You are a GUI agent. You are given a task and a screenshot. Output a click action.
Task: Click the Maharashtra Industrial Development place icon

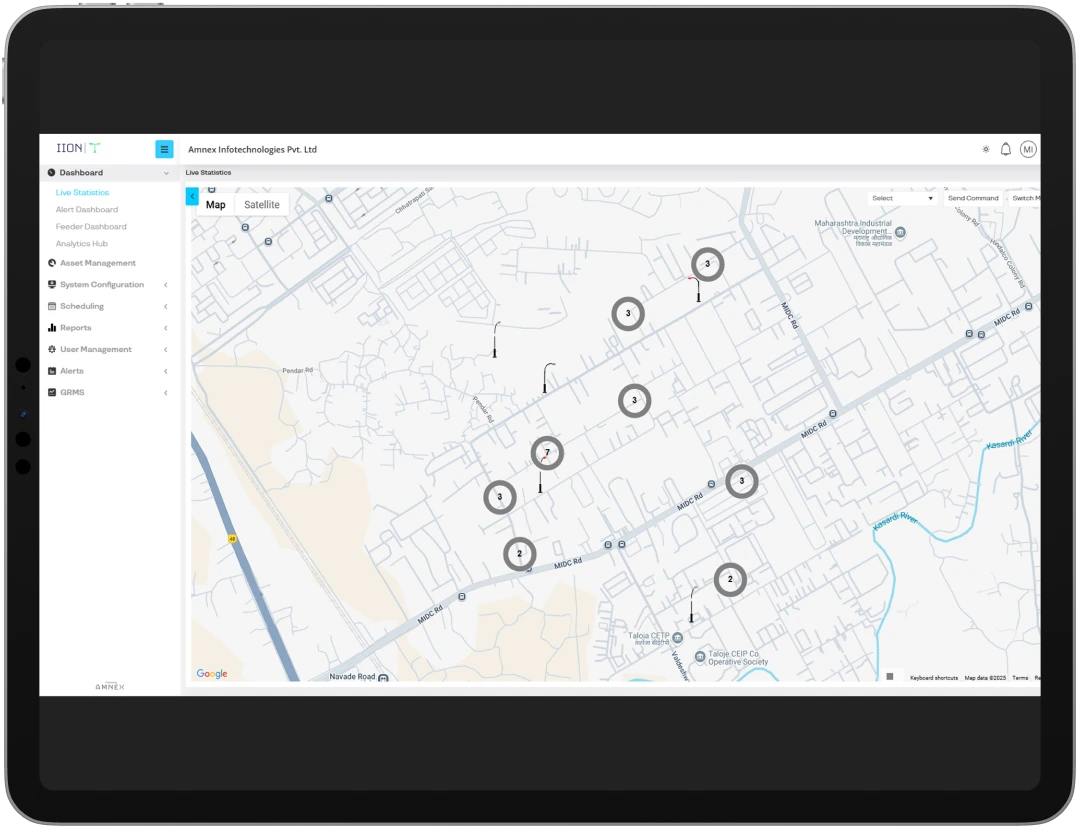point(900,233)
